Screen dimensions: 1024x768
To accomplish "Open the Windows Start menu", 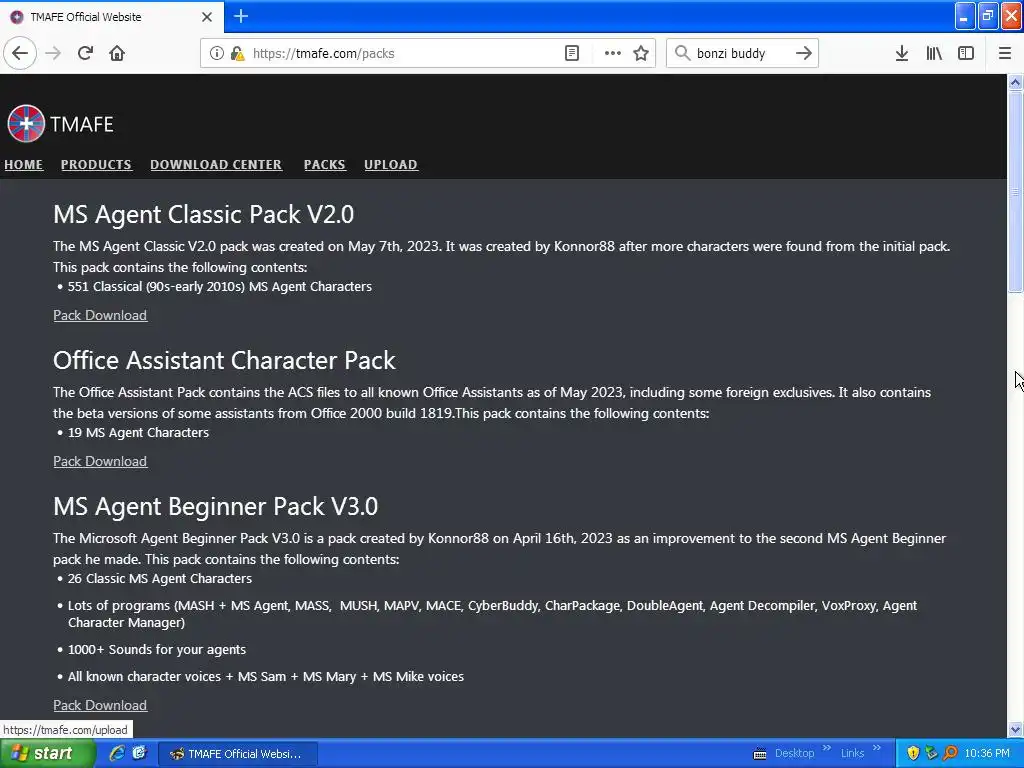I will [47, 753].
